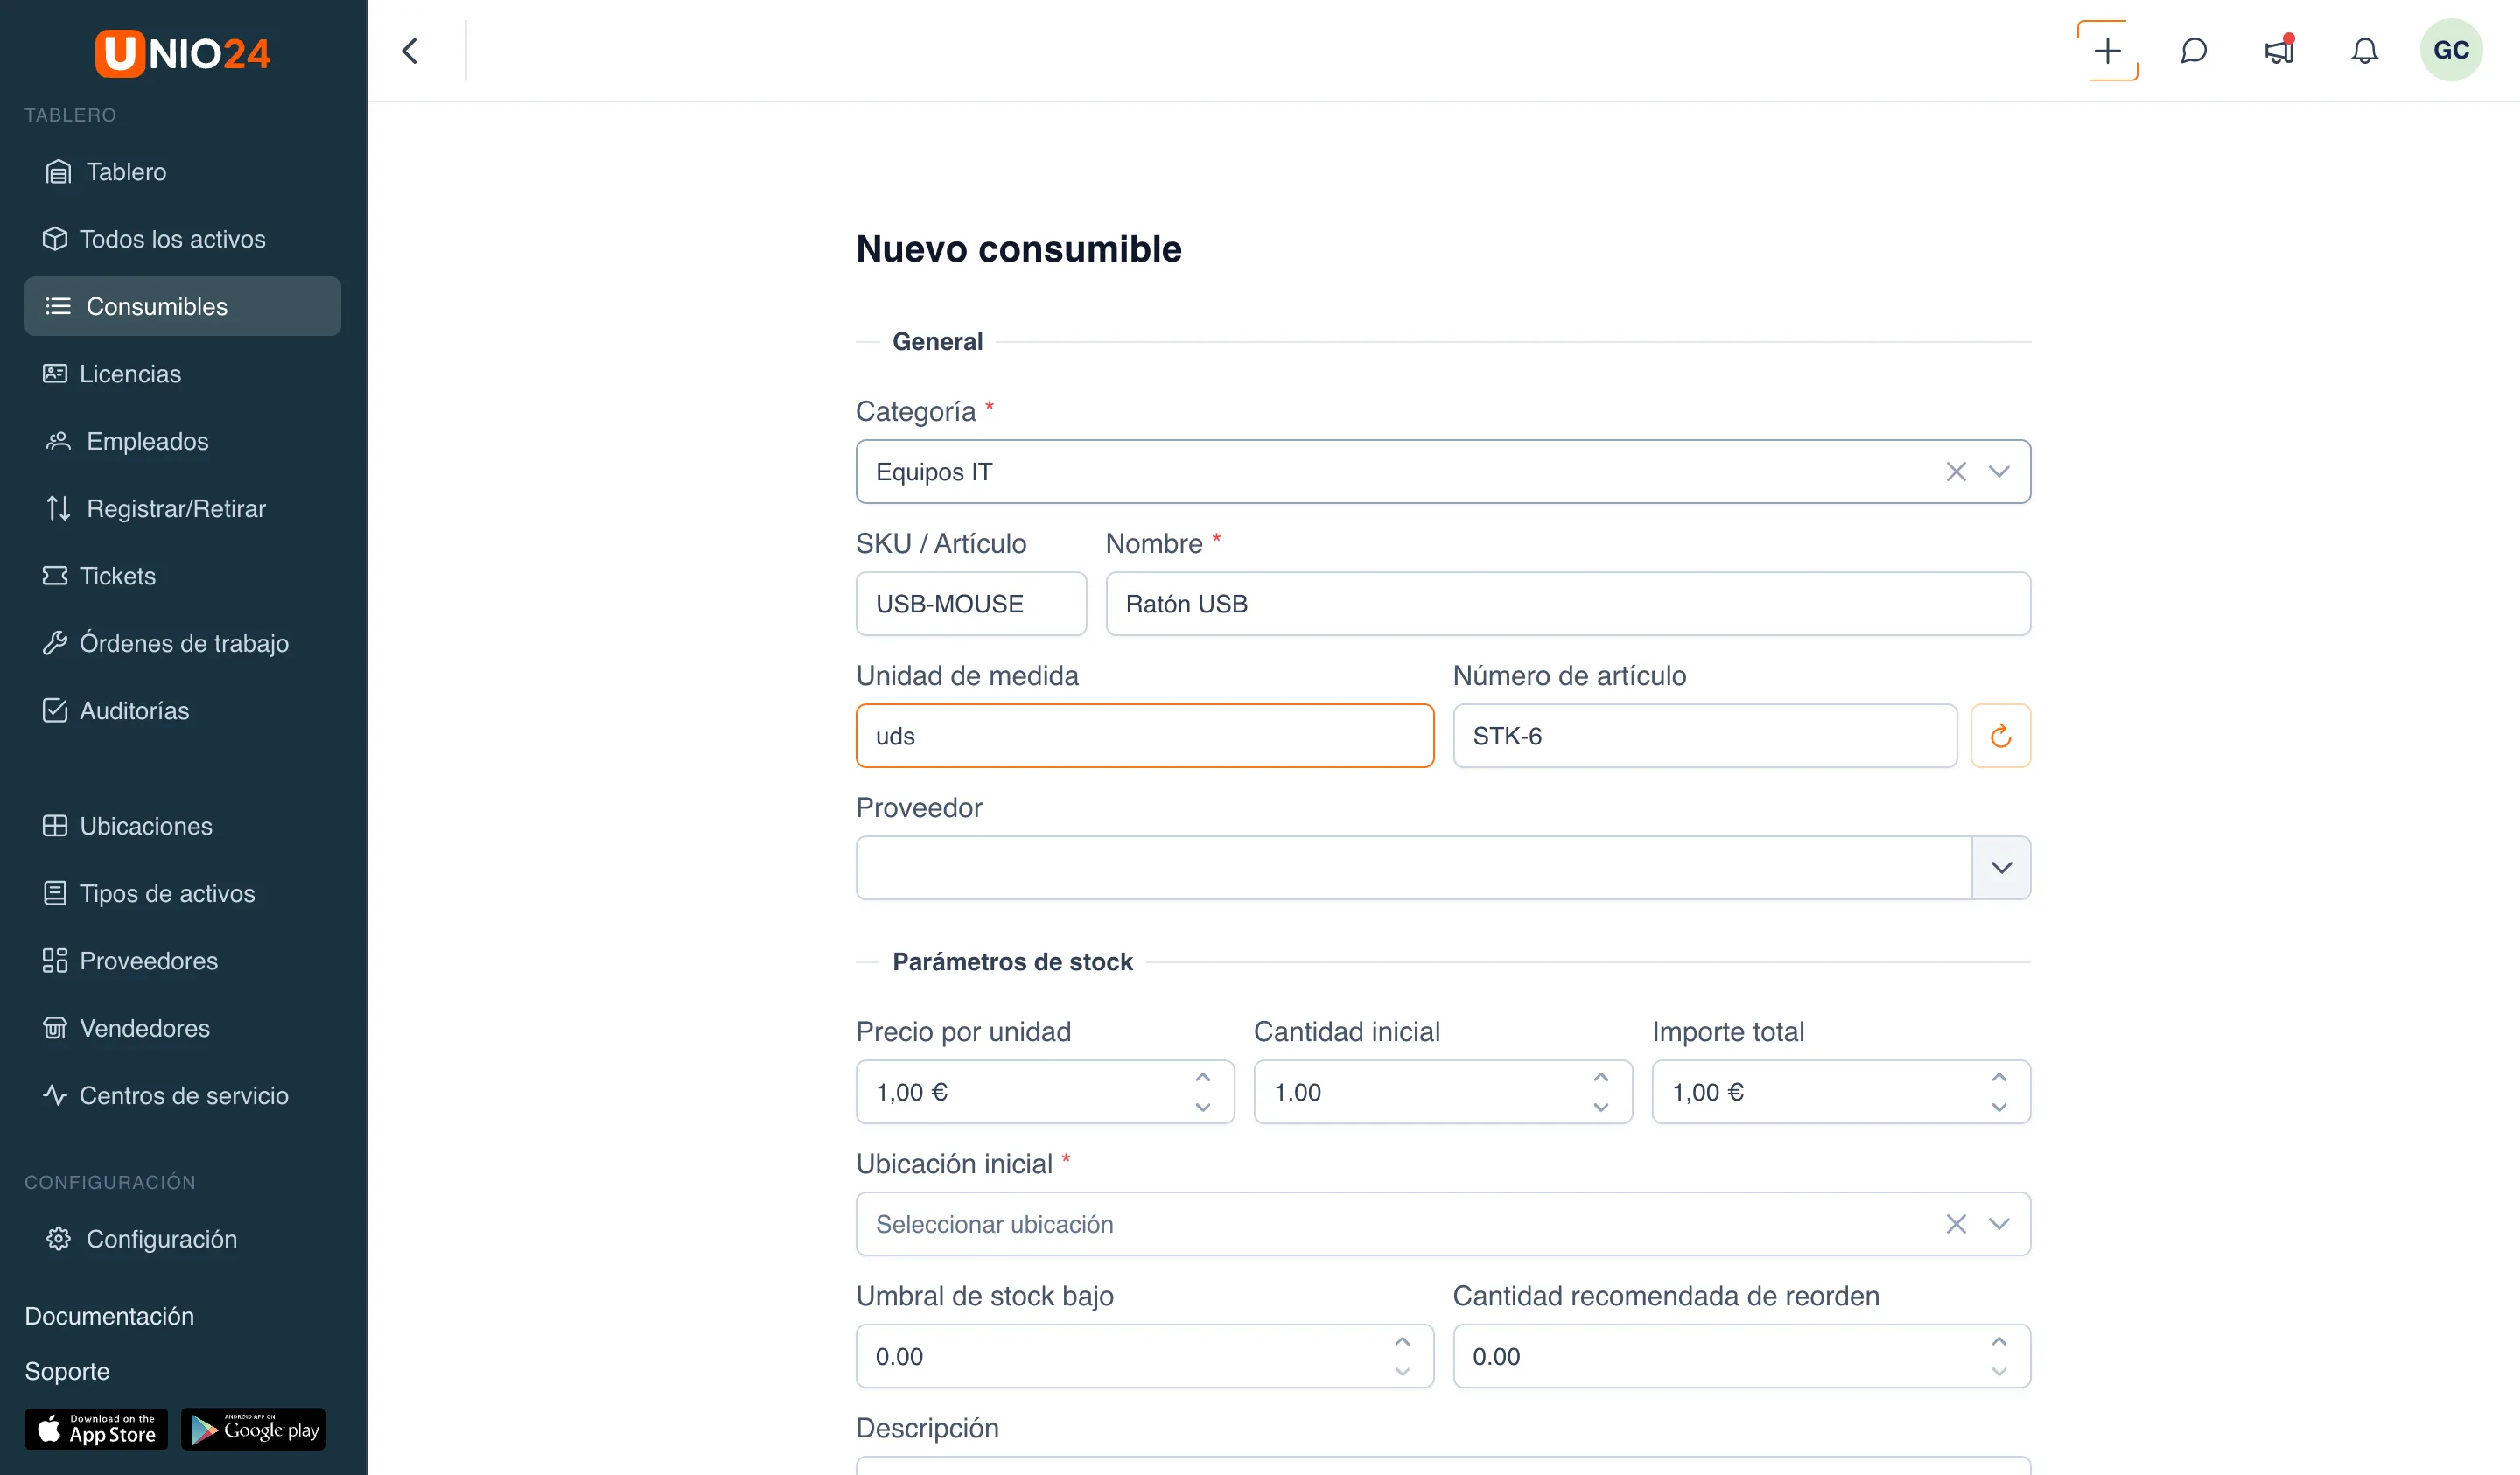
Task: Clear the Categoría selection with the X
Action: click(x=1956, y=471)
